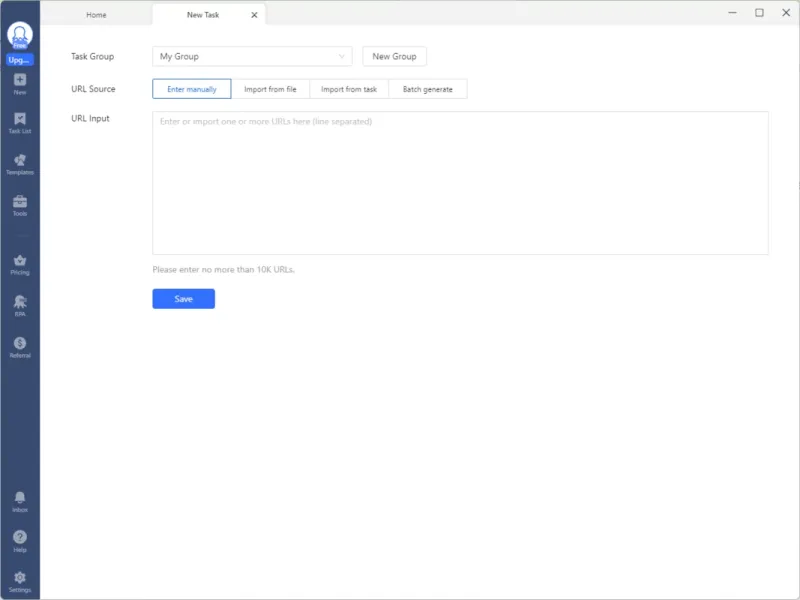Open the Pricing sidebar icon
800x600 pixels.
coord(20,265)
